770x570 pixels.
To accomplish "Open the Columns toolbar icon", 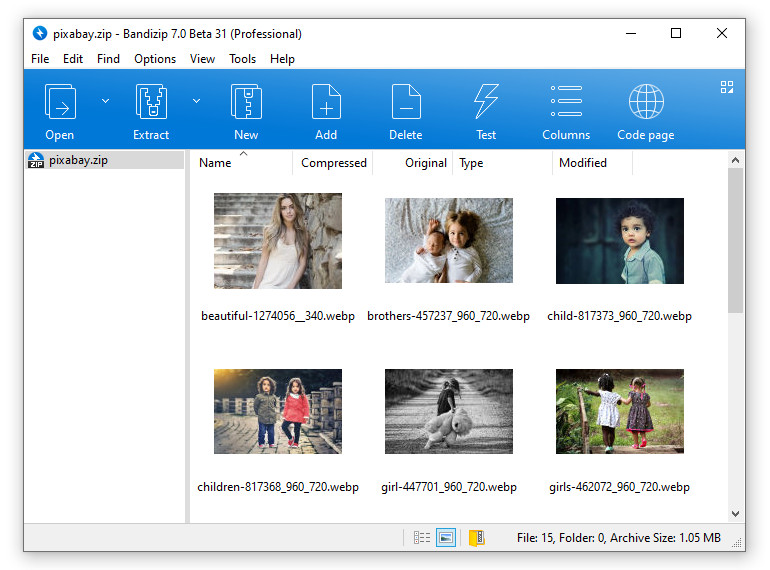I will [566, 102].
